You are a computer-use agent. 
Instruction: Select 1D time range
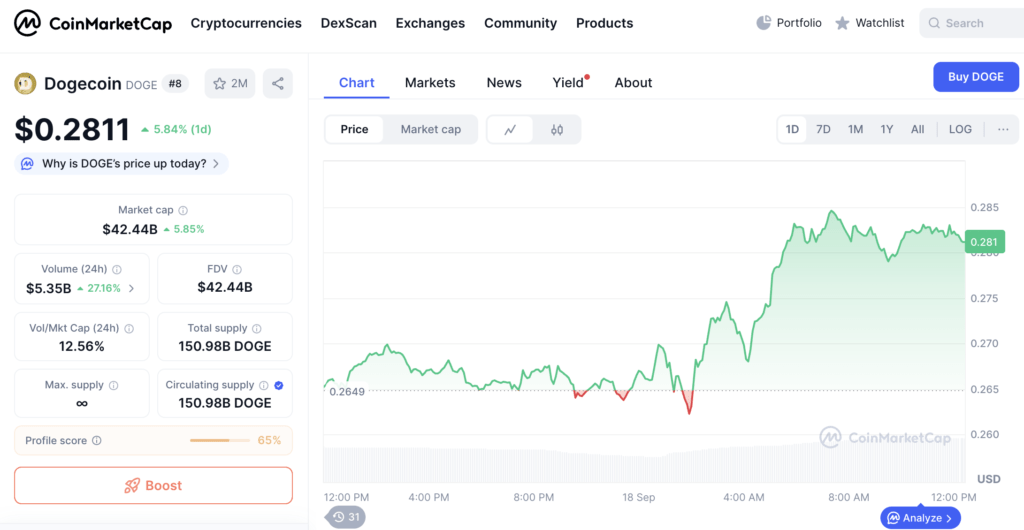(x=792, y=129)
